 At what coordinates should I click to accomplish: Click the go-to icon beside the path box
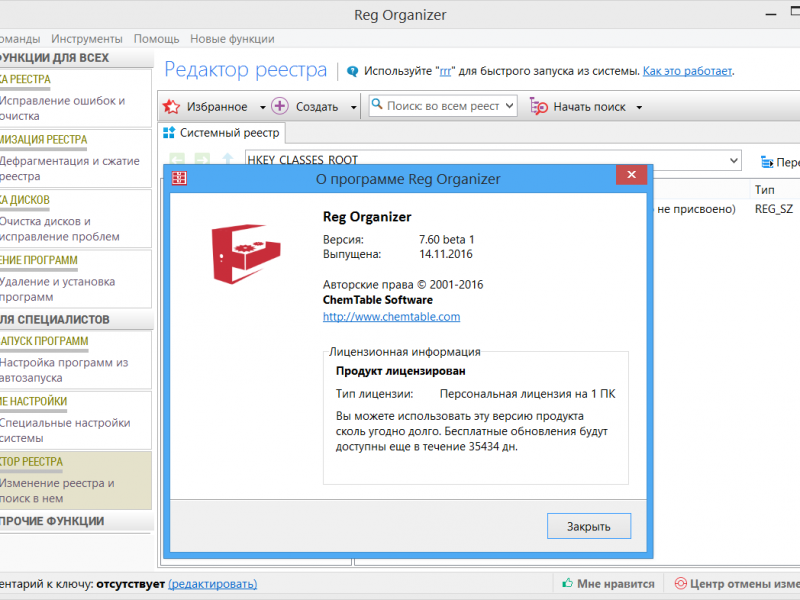[x=767, y=162]
